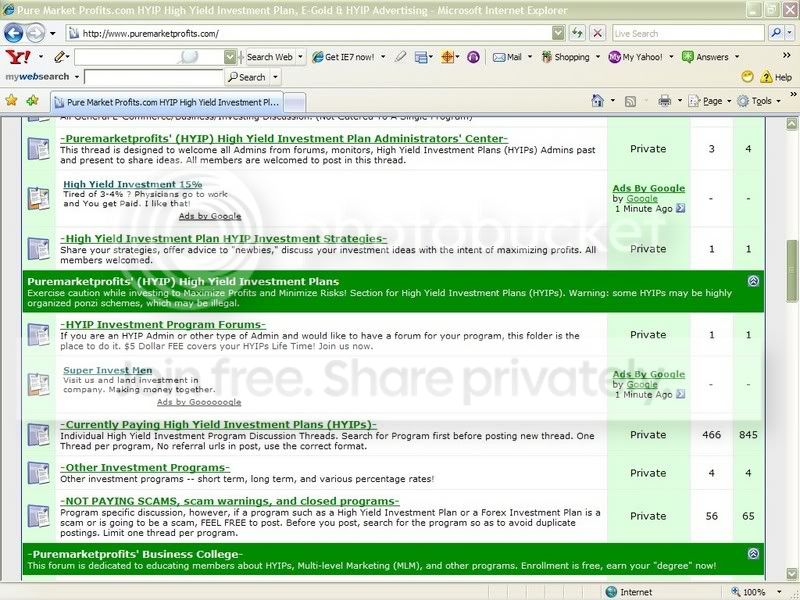This screenshot has width=800, height=600.
Task: Click the Yahoo toolbar highlighter icon
Action: pyautogui.click(x=401, y=57)
